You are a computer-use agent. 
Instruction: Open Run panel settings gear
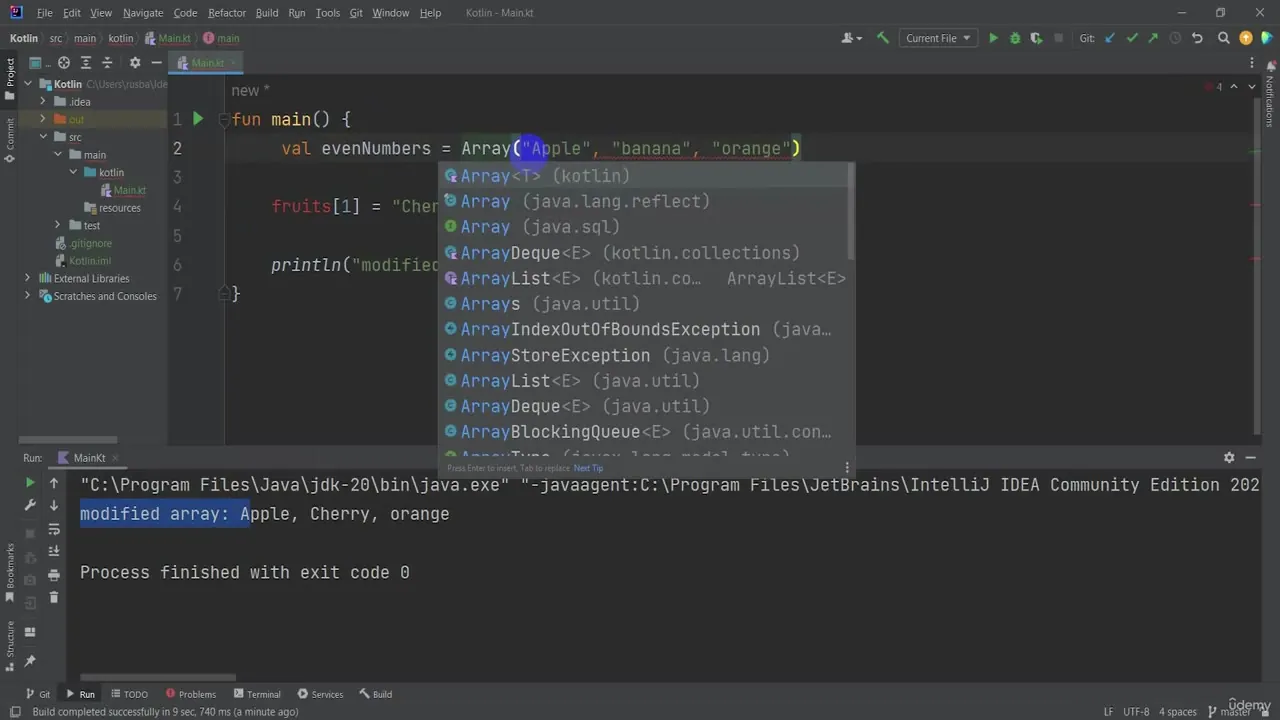point(1229,457)
